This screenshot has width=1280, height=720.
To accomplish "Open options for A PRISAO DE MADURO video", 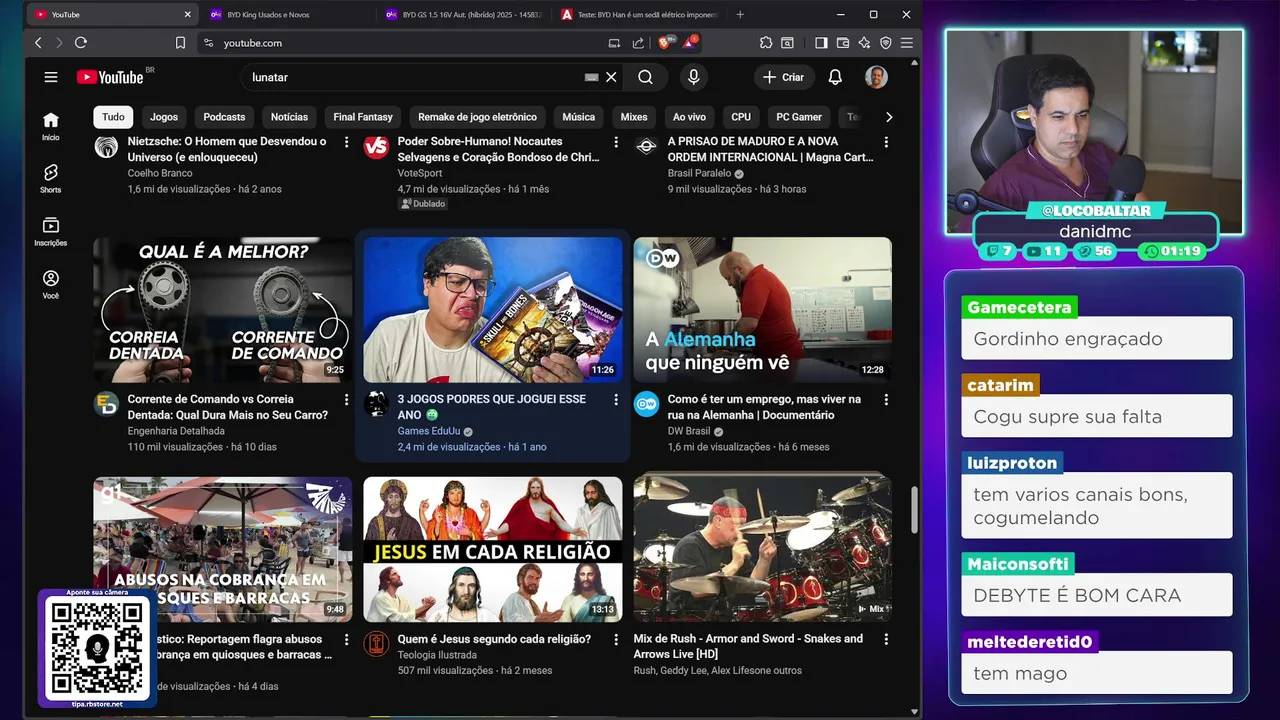I will coord(886,143).
